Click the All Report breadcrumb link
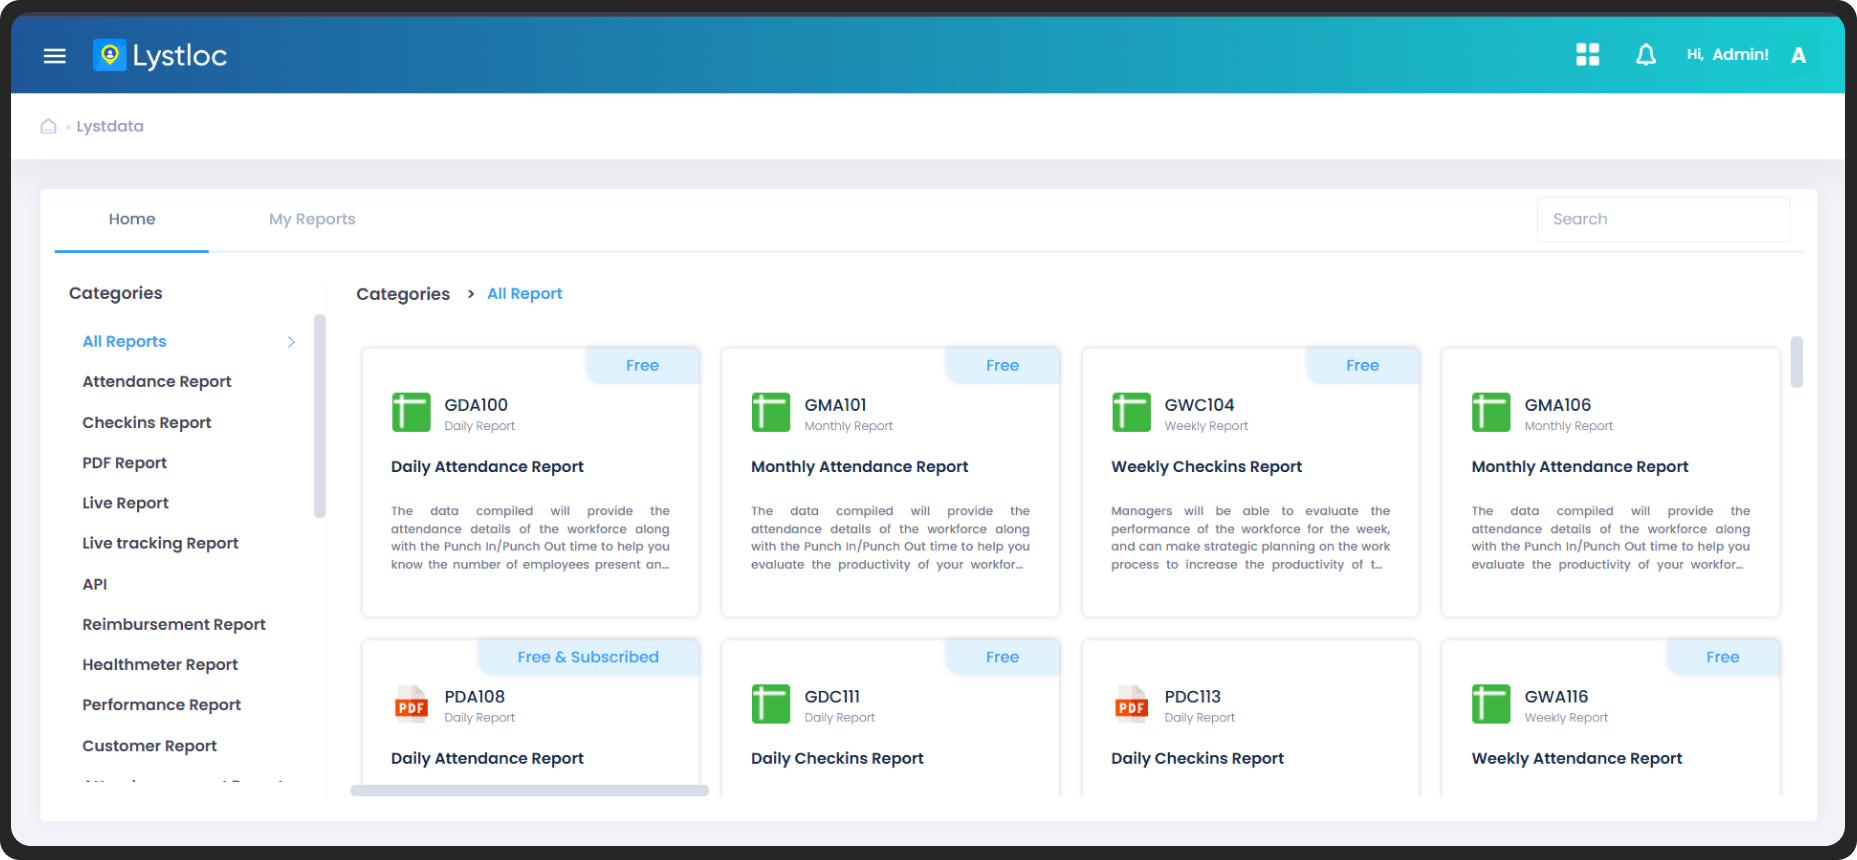This screenshot has height=860, width=1857. coord(524,294)
